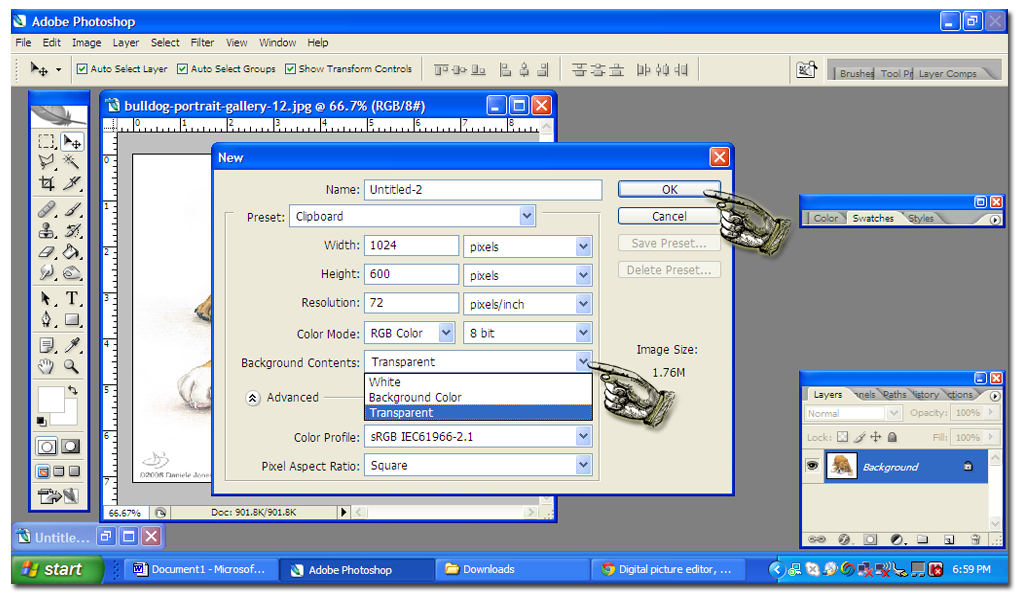Switch to Standard edit mode
Screen dimensions: 1024x600
click(46, 447)
